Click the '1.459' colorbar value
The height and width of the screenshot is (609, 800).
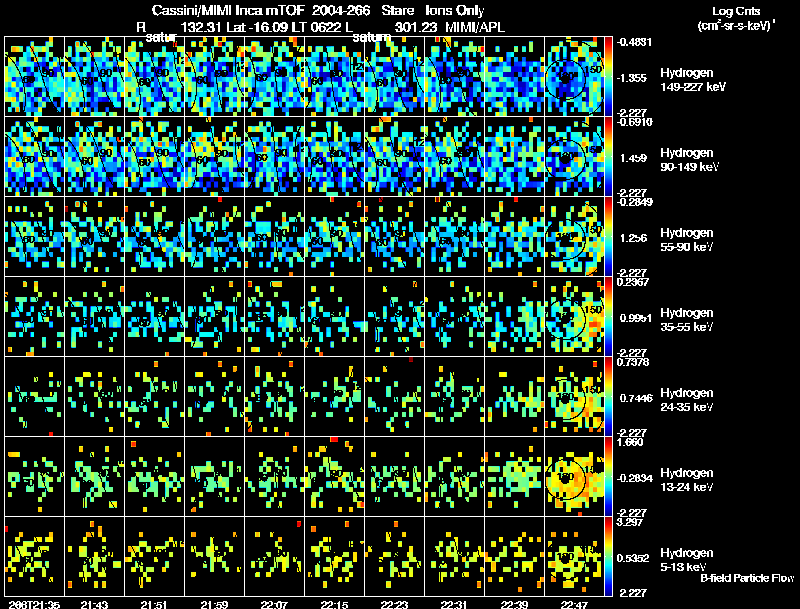click(x=633, y=158)
